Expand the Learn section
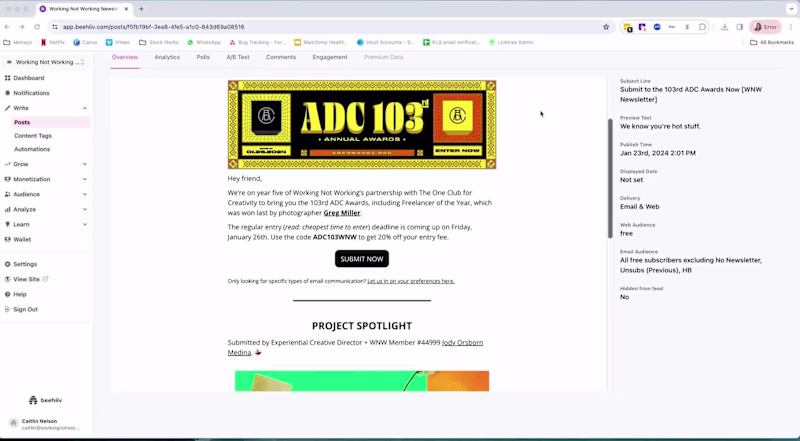 pos(85,225)
